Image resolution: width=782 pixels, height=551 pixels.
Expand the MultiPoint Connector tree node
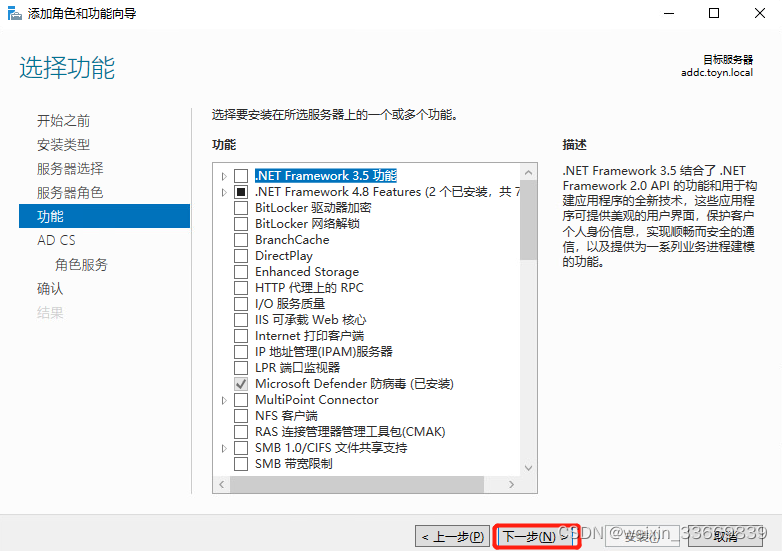point(224,400)
